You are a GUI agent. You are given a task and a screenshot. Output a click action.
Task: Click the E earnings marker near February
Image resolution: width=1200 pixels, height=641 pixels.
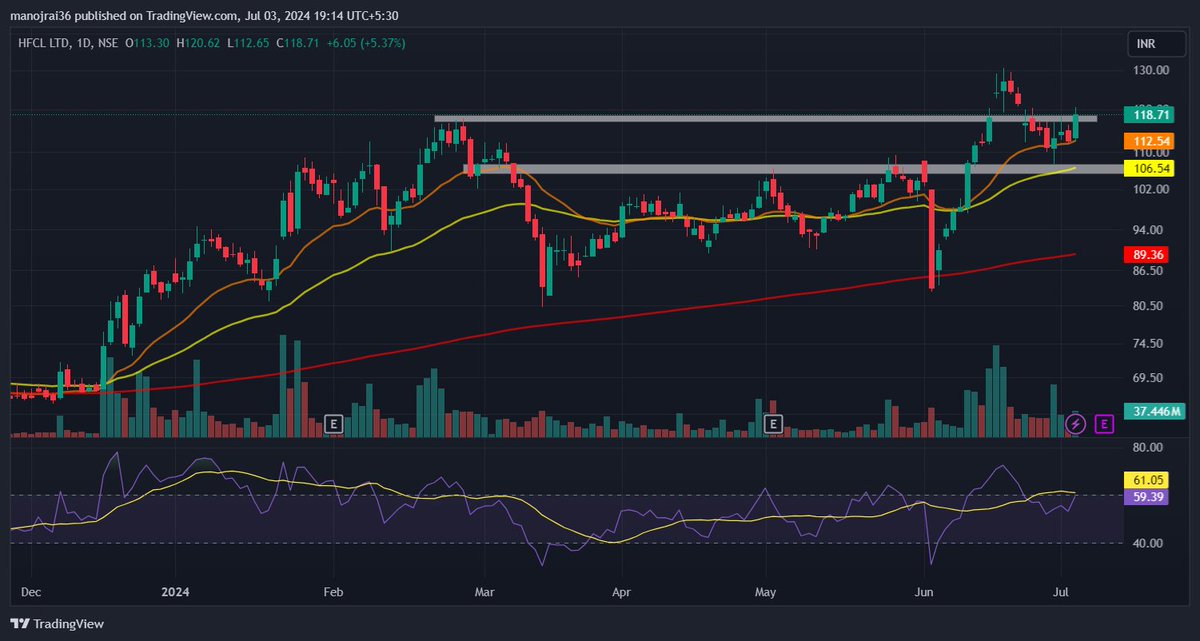coord(335,424)
